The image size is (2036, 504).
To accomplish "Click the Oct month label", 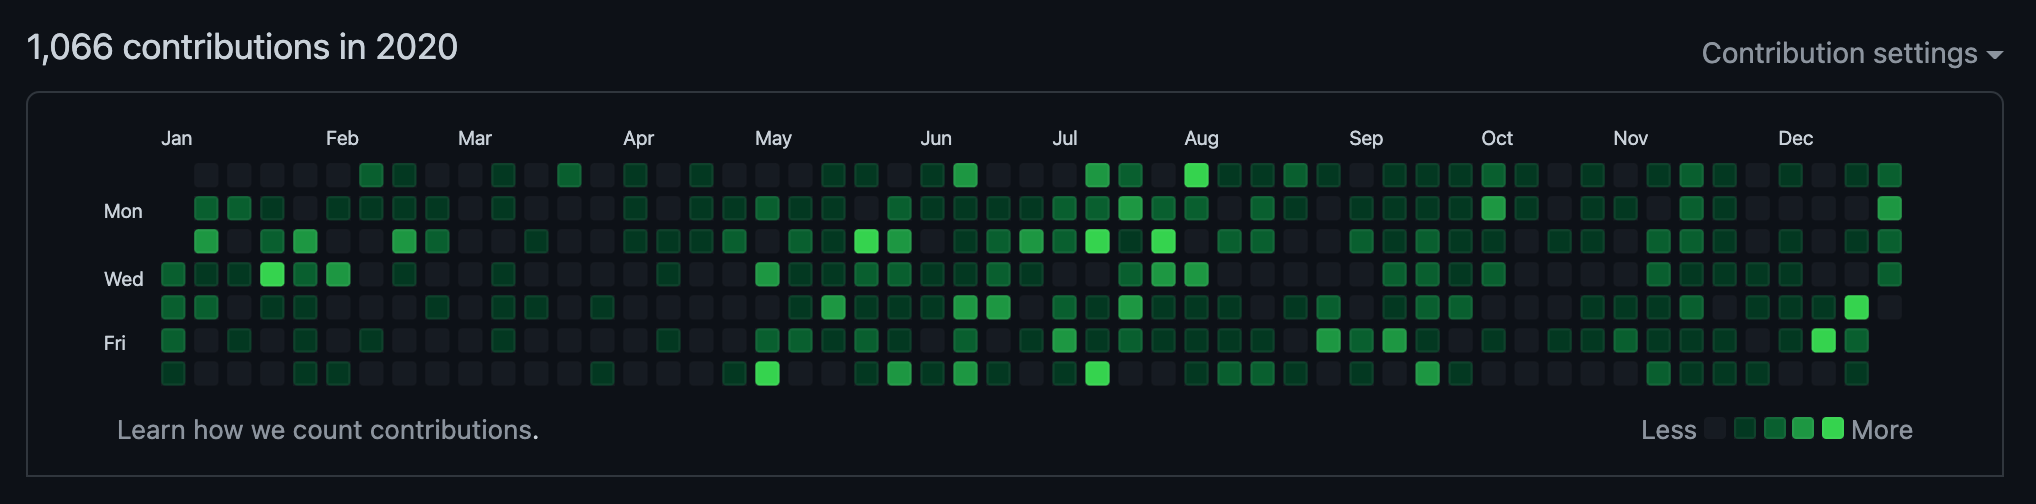I will pos(1497,138).
